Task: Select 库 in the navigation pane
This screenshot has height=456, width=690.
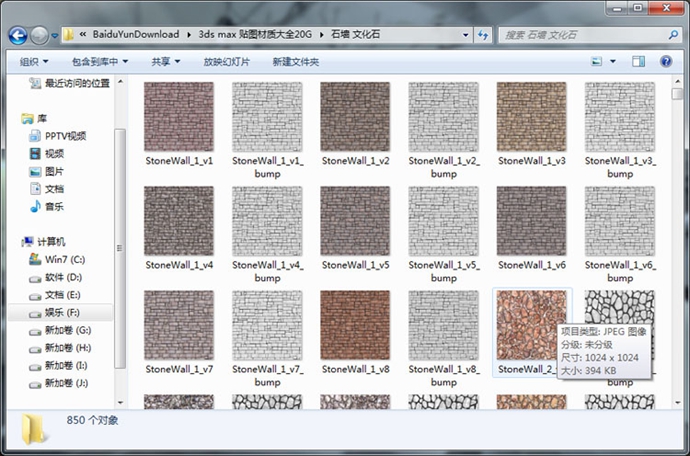Action: point(34,118)
